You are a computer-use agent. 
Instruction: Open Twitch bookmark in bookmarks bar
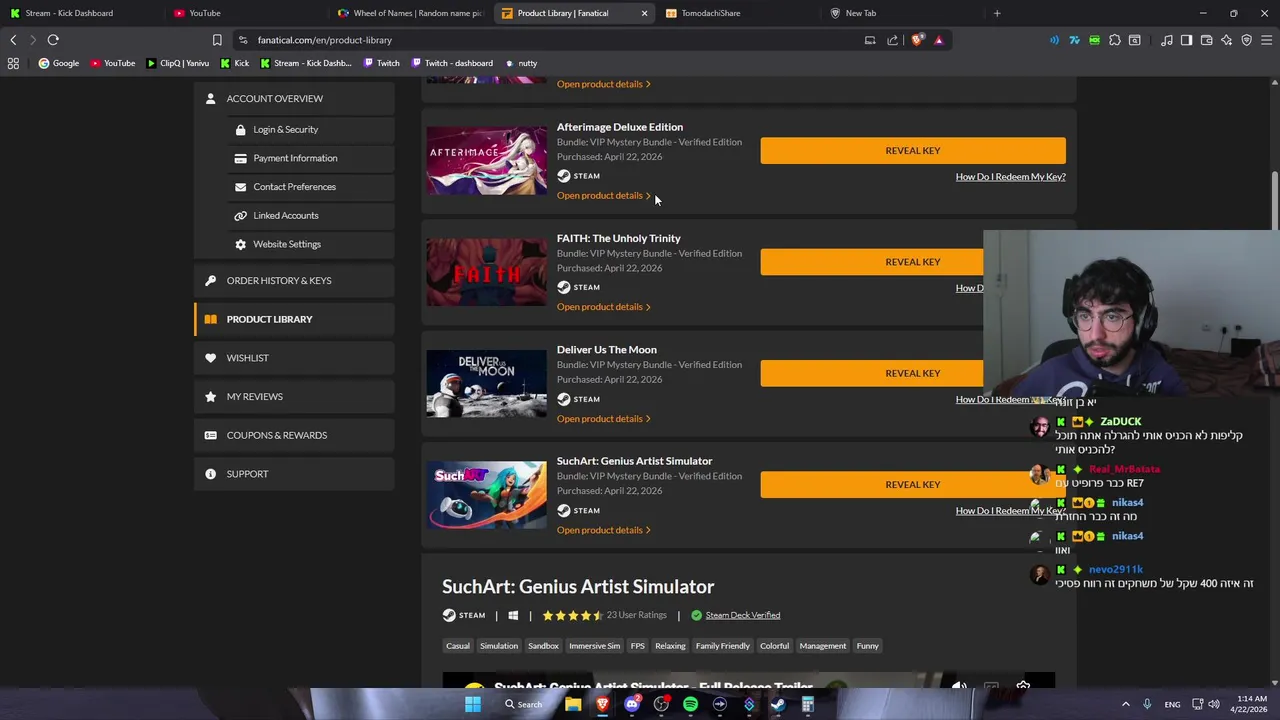(381, 63)
